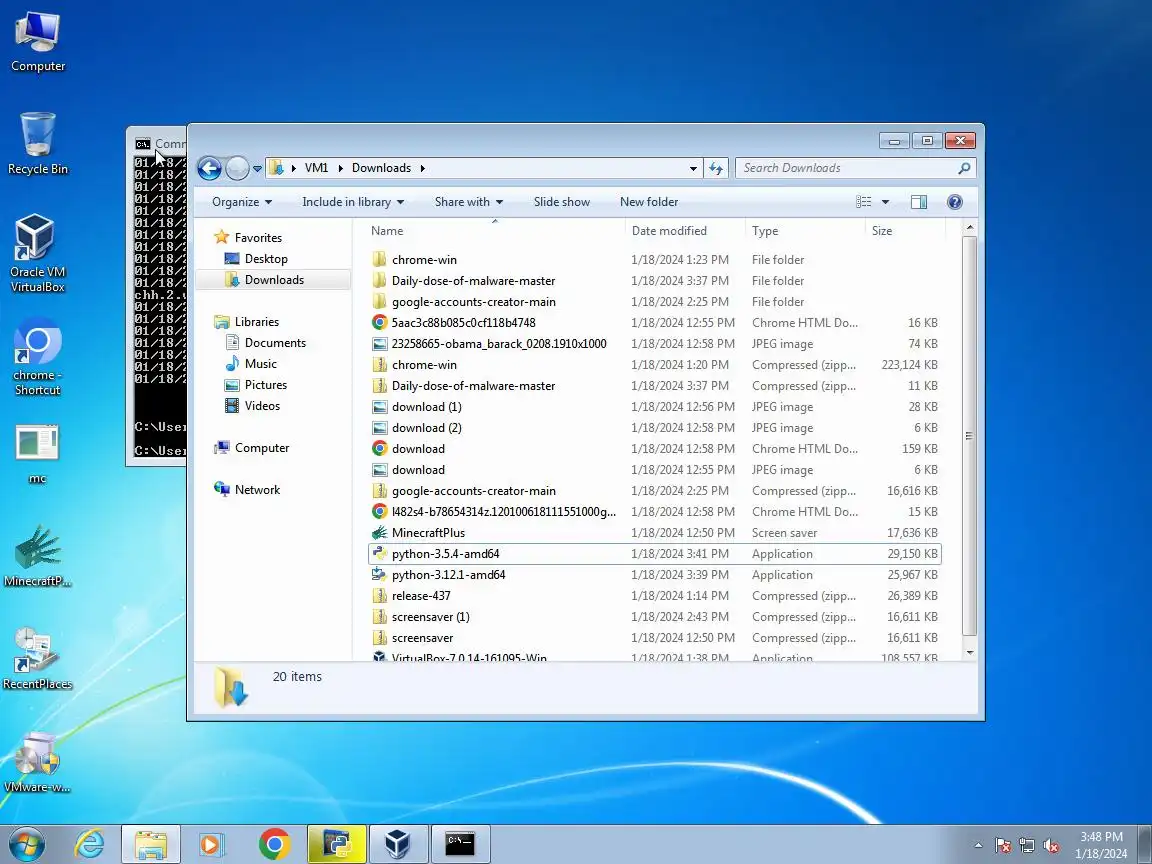Select the mc desktop icon
Image resolution: width=1152 pixels, height=864 pixels.
[x=37, y=453]
